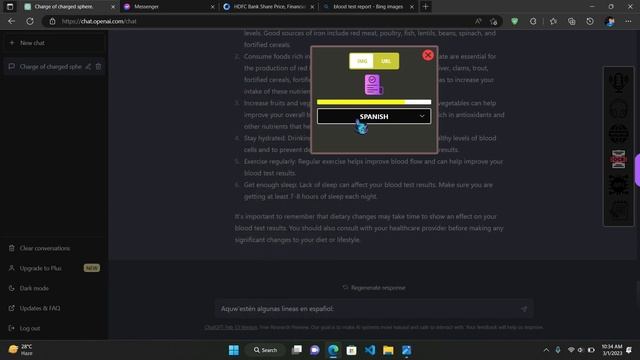Viewport: 640px width, 360px height.
Task: Click the blue app icon after File Explorer in the taskbar
Action: tap(407, 350)
